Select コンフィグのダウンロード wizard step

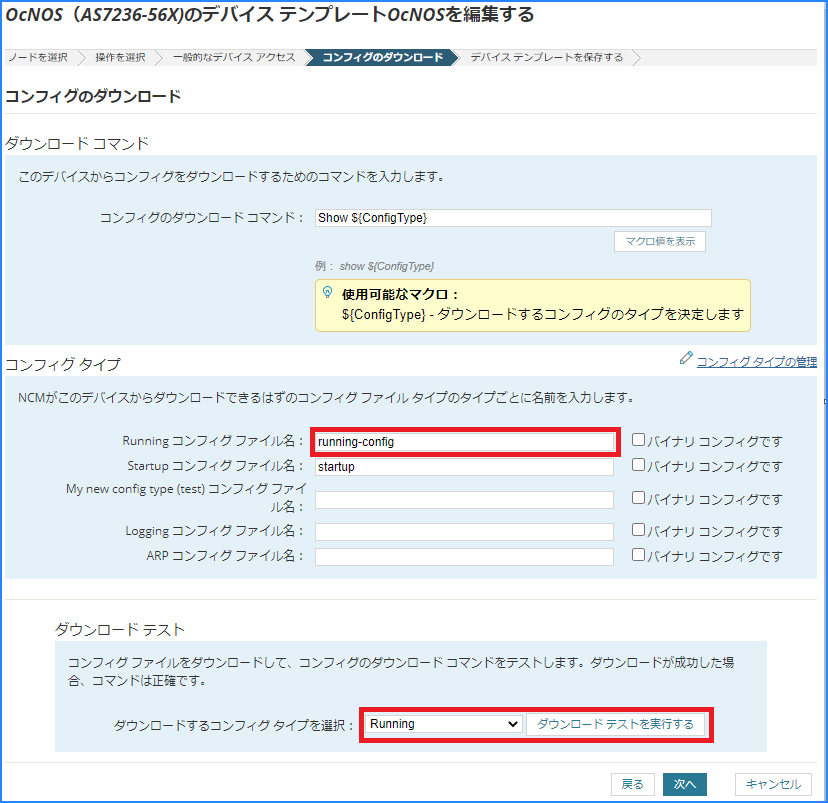click(382, 57)
